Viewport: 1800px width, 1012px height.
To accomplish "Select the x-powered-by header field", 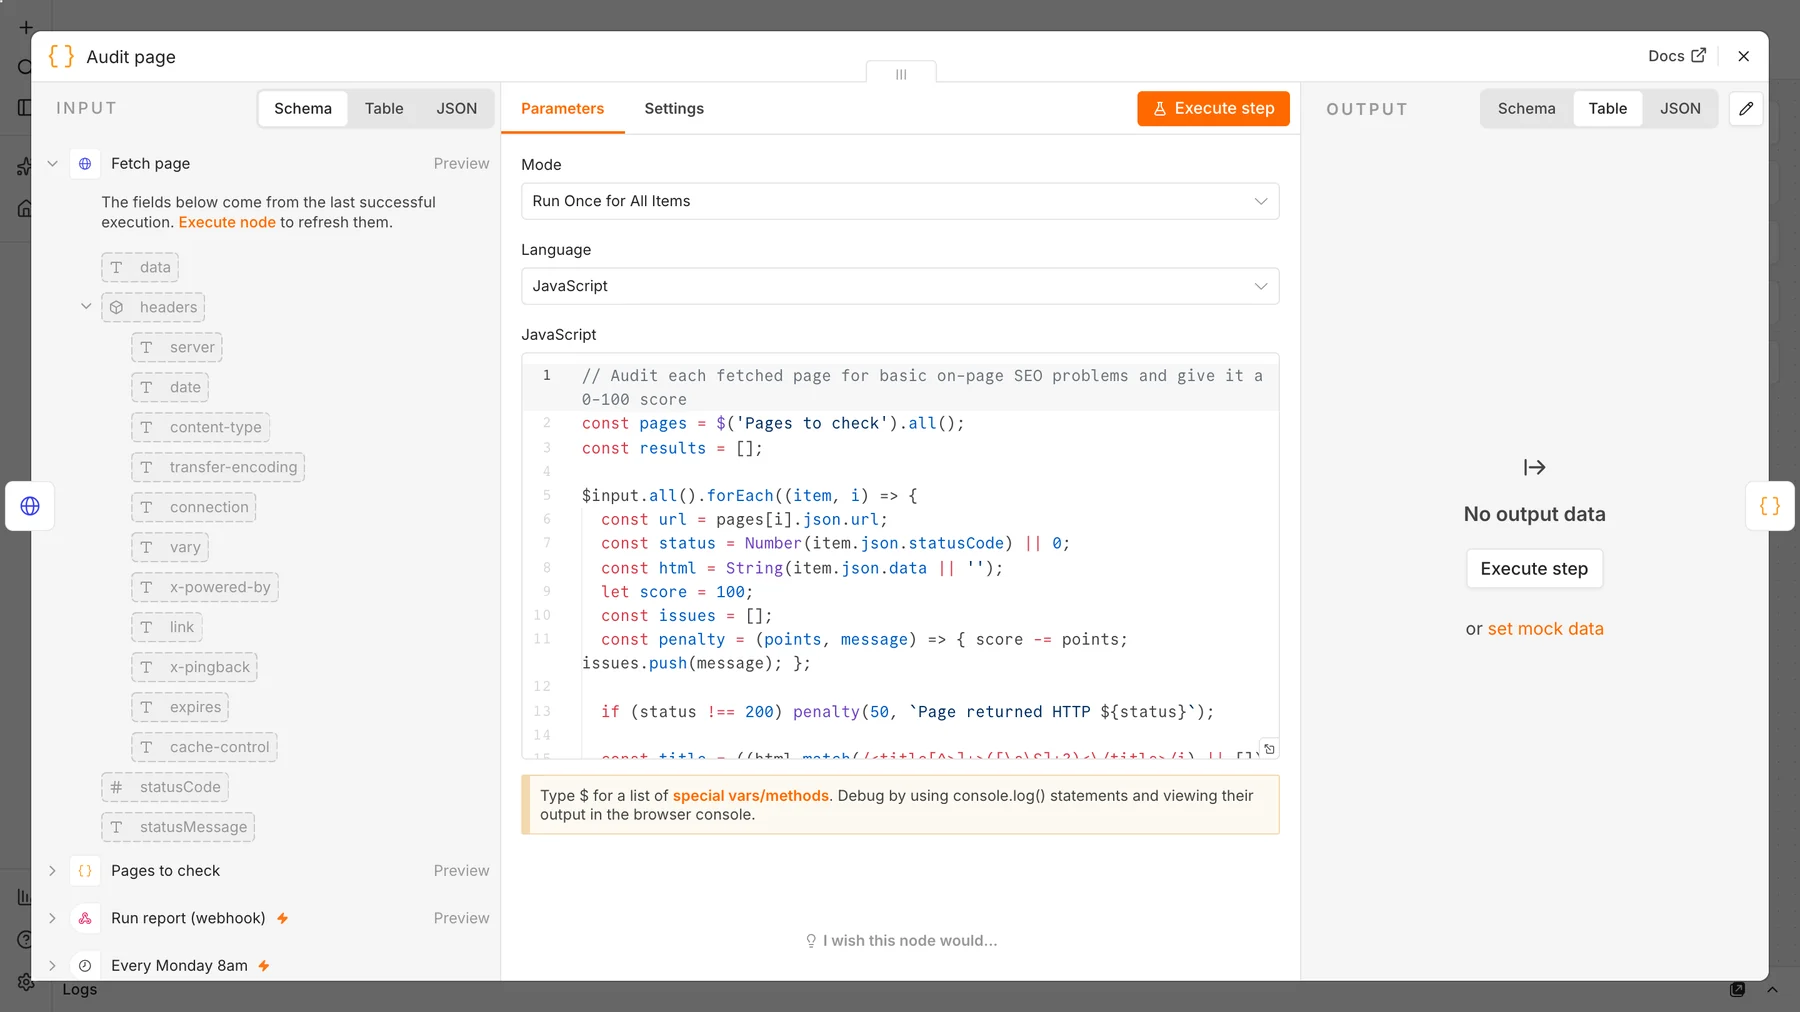I will tap(205, 587).
